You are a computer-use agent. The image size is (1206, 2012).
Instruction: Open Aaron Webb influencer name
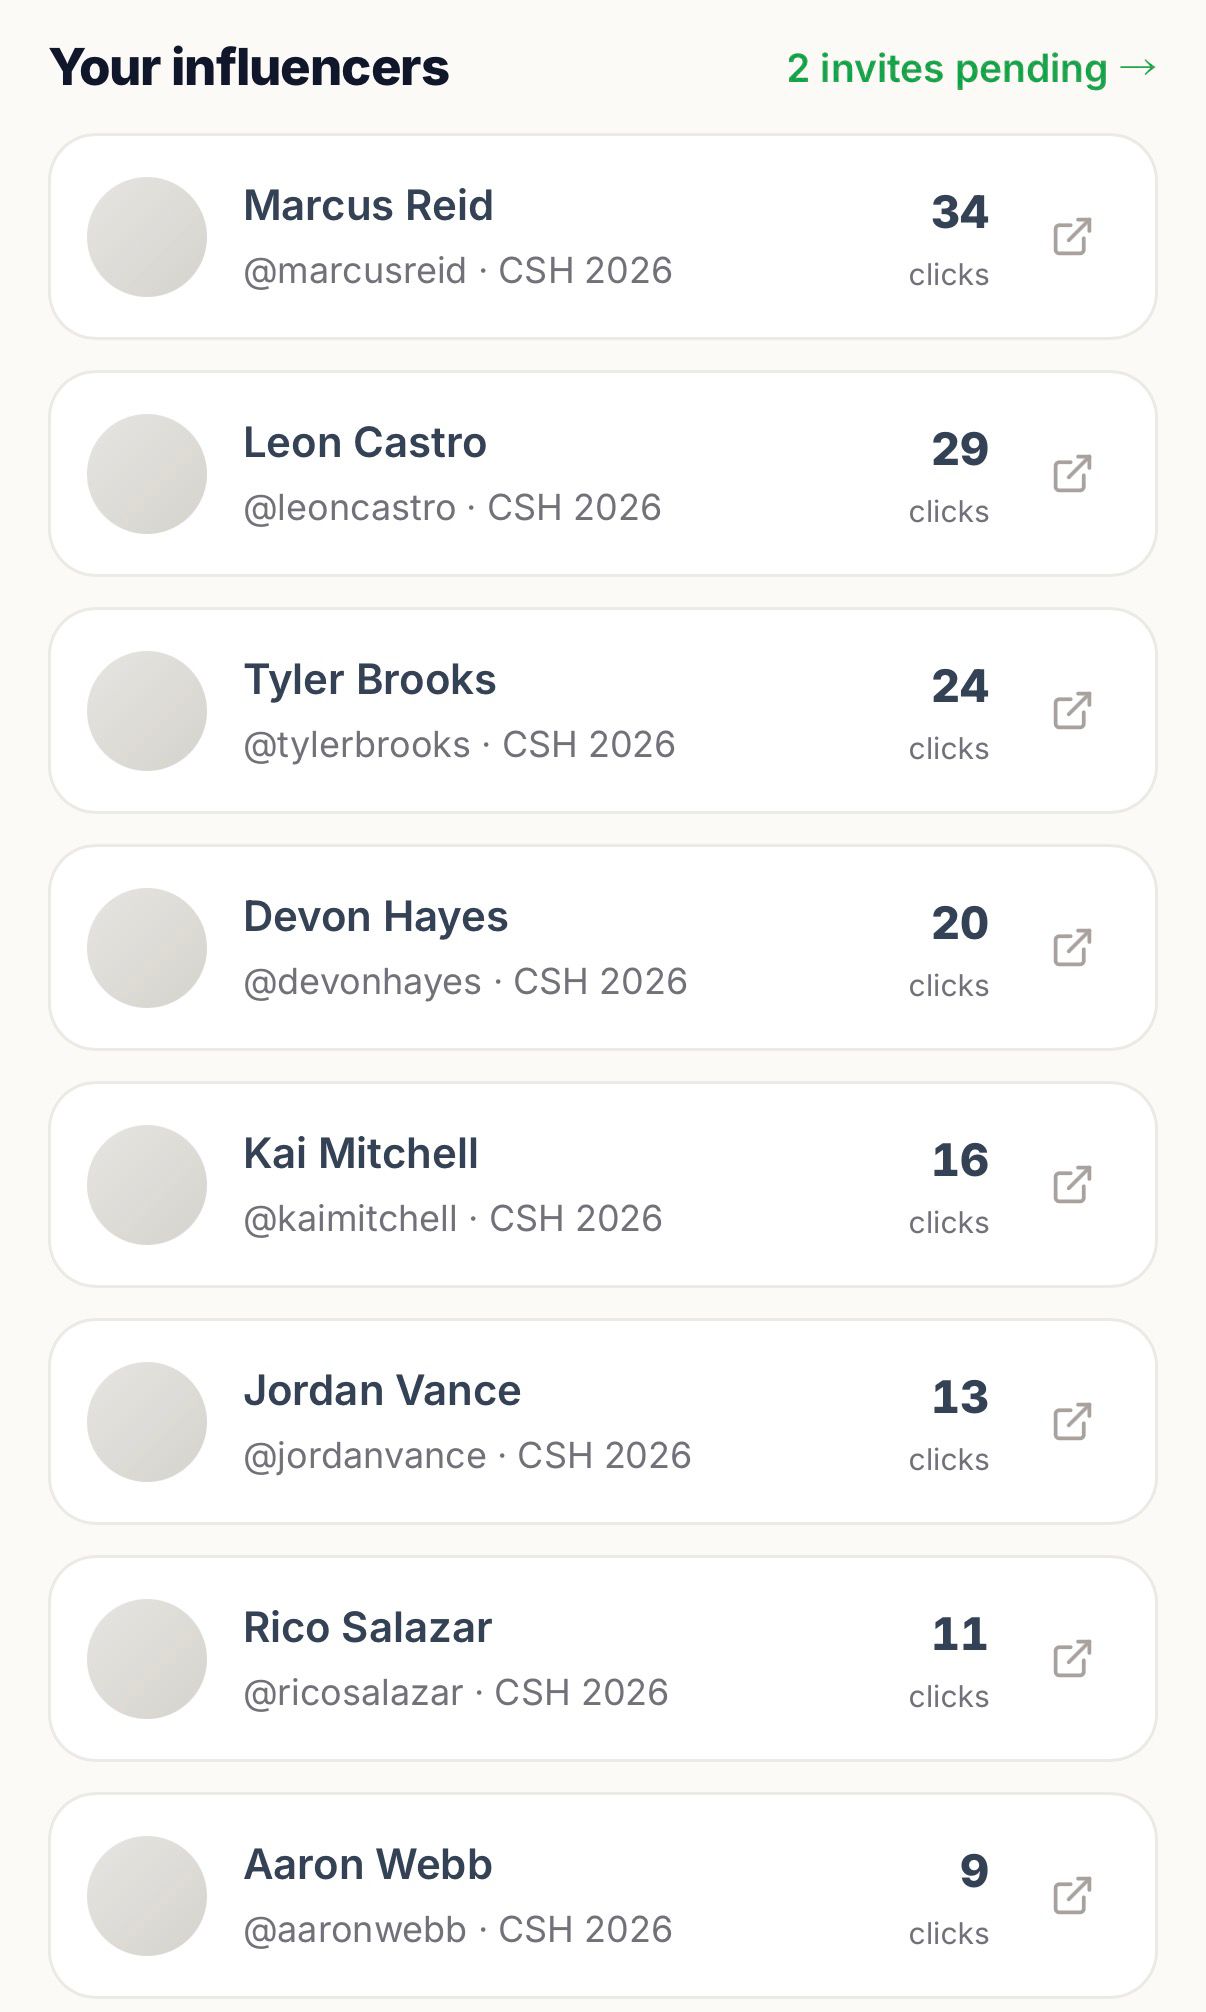[368, 1865]
